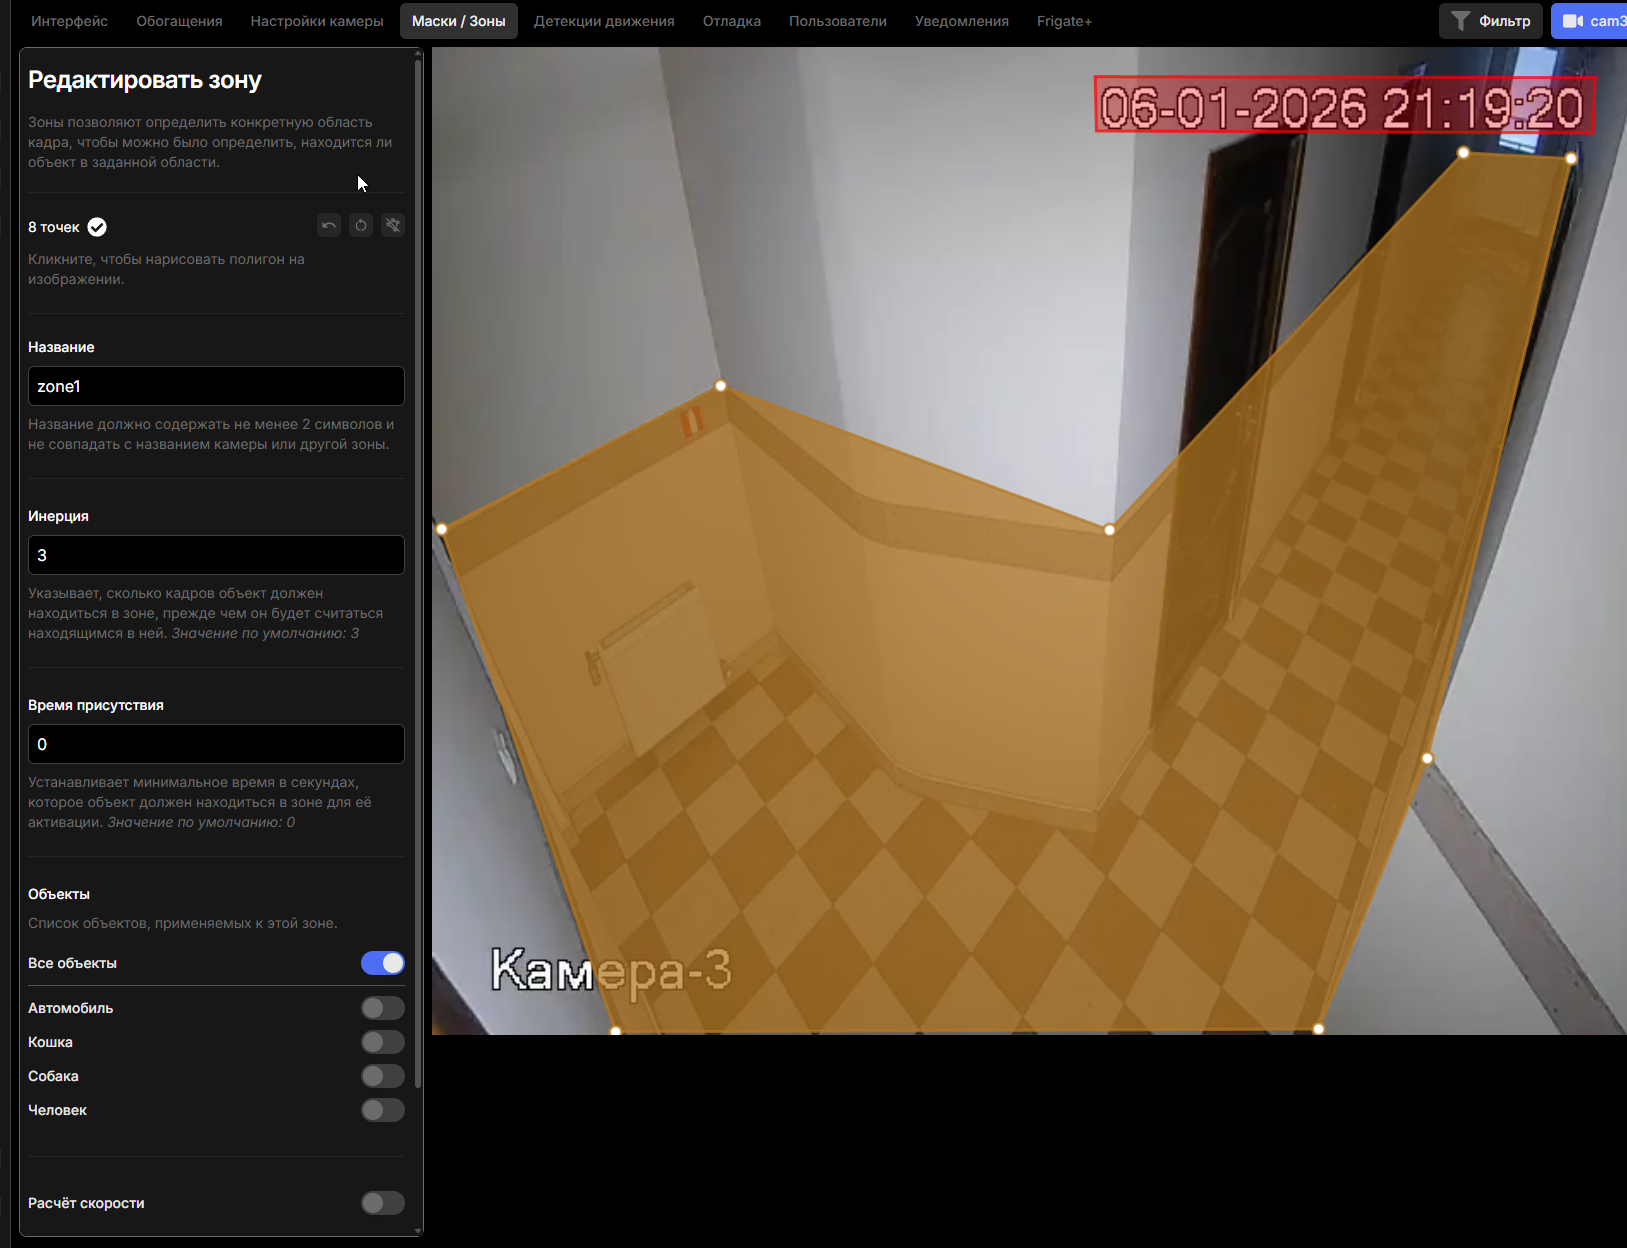This screenshot has width=1627, height=1248.
Task: Turn on the Расчёт скорости switch
Action: point(383,1203)
